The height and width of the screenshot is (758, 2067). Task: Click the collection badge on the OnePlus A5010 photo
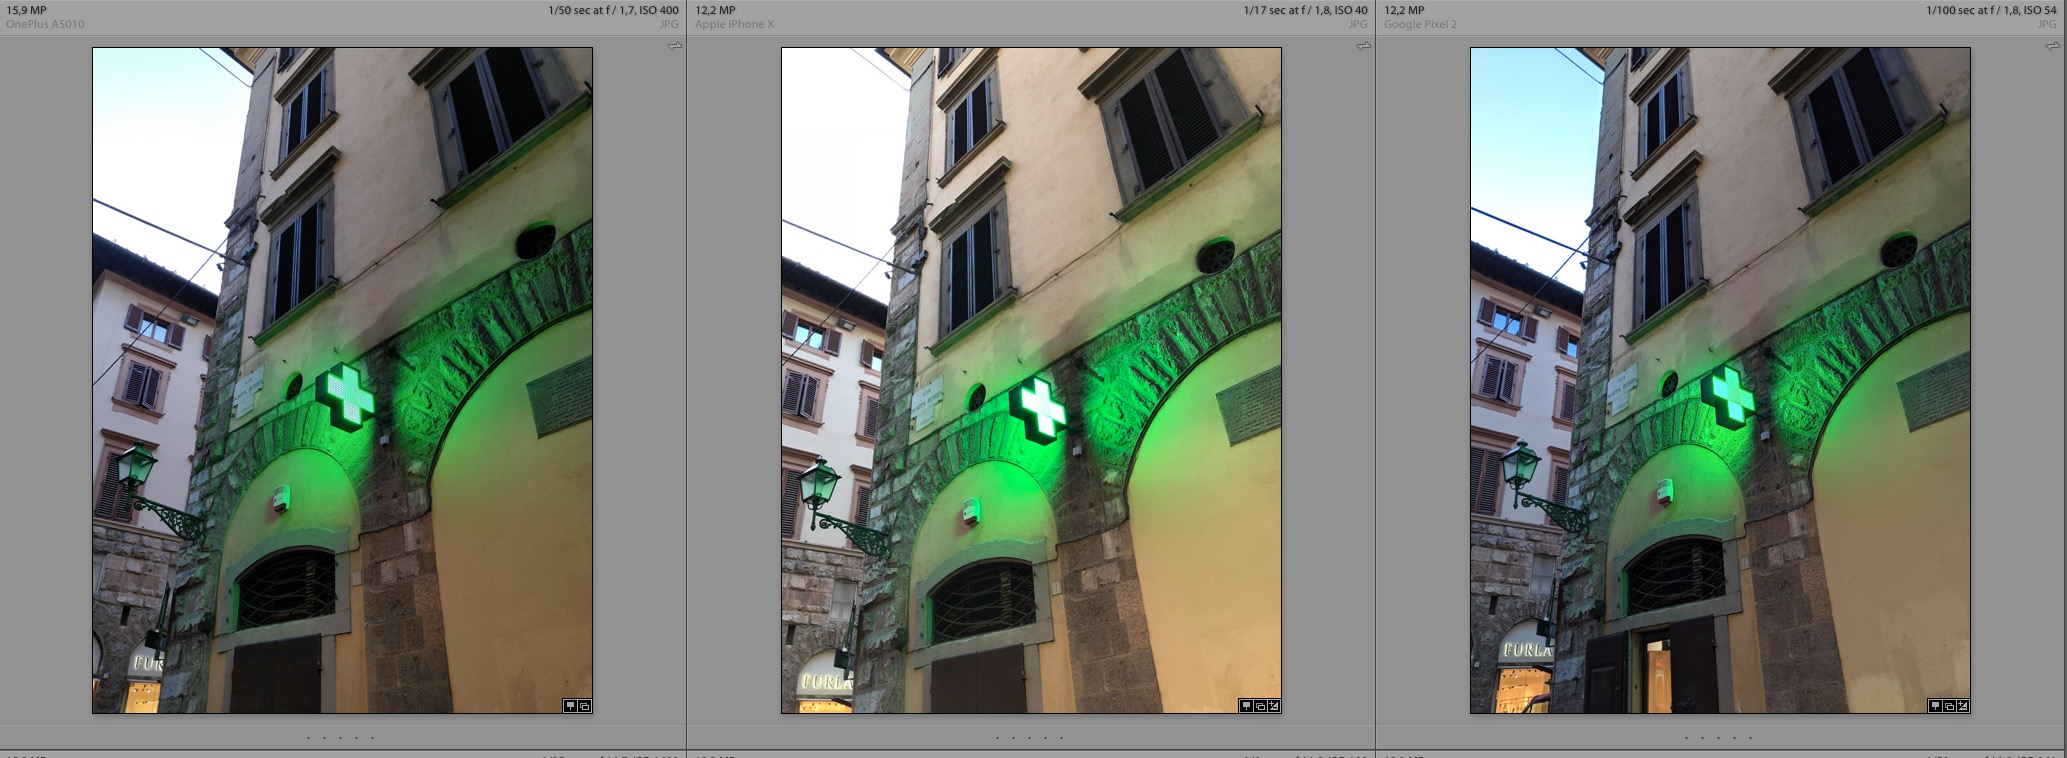point(584,706)
